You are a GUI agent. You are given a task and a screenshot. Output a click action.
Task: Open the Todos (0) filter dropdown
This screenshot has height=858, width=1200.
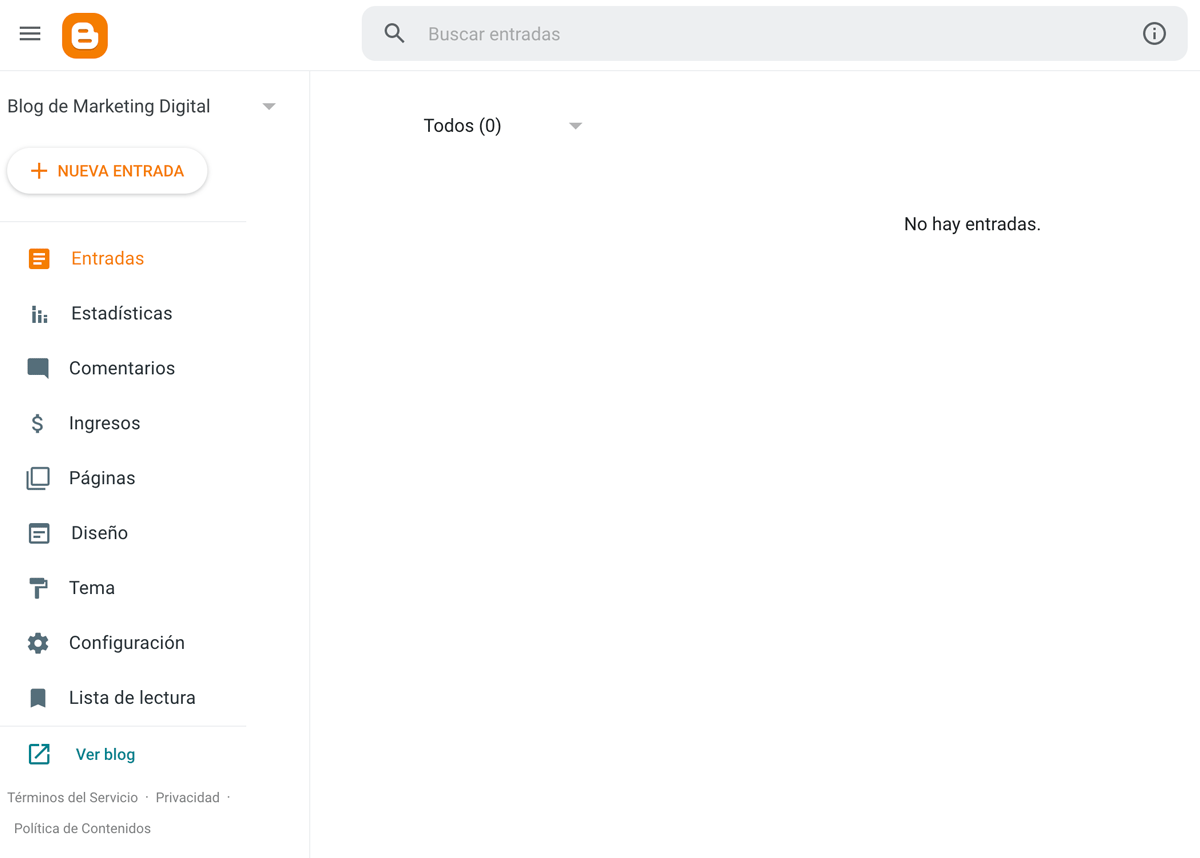tap(575, 126)
